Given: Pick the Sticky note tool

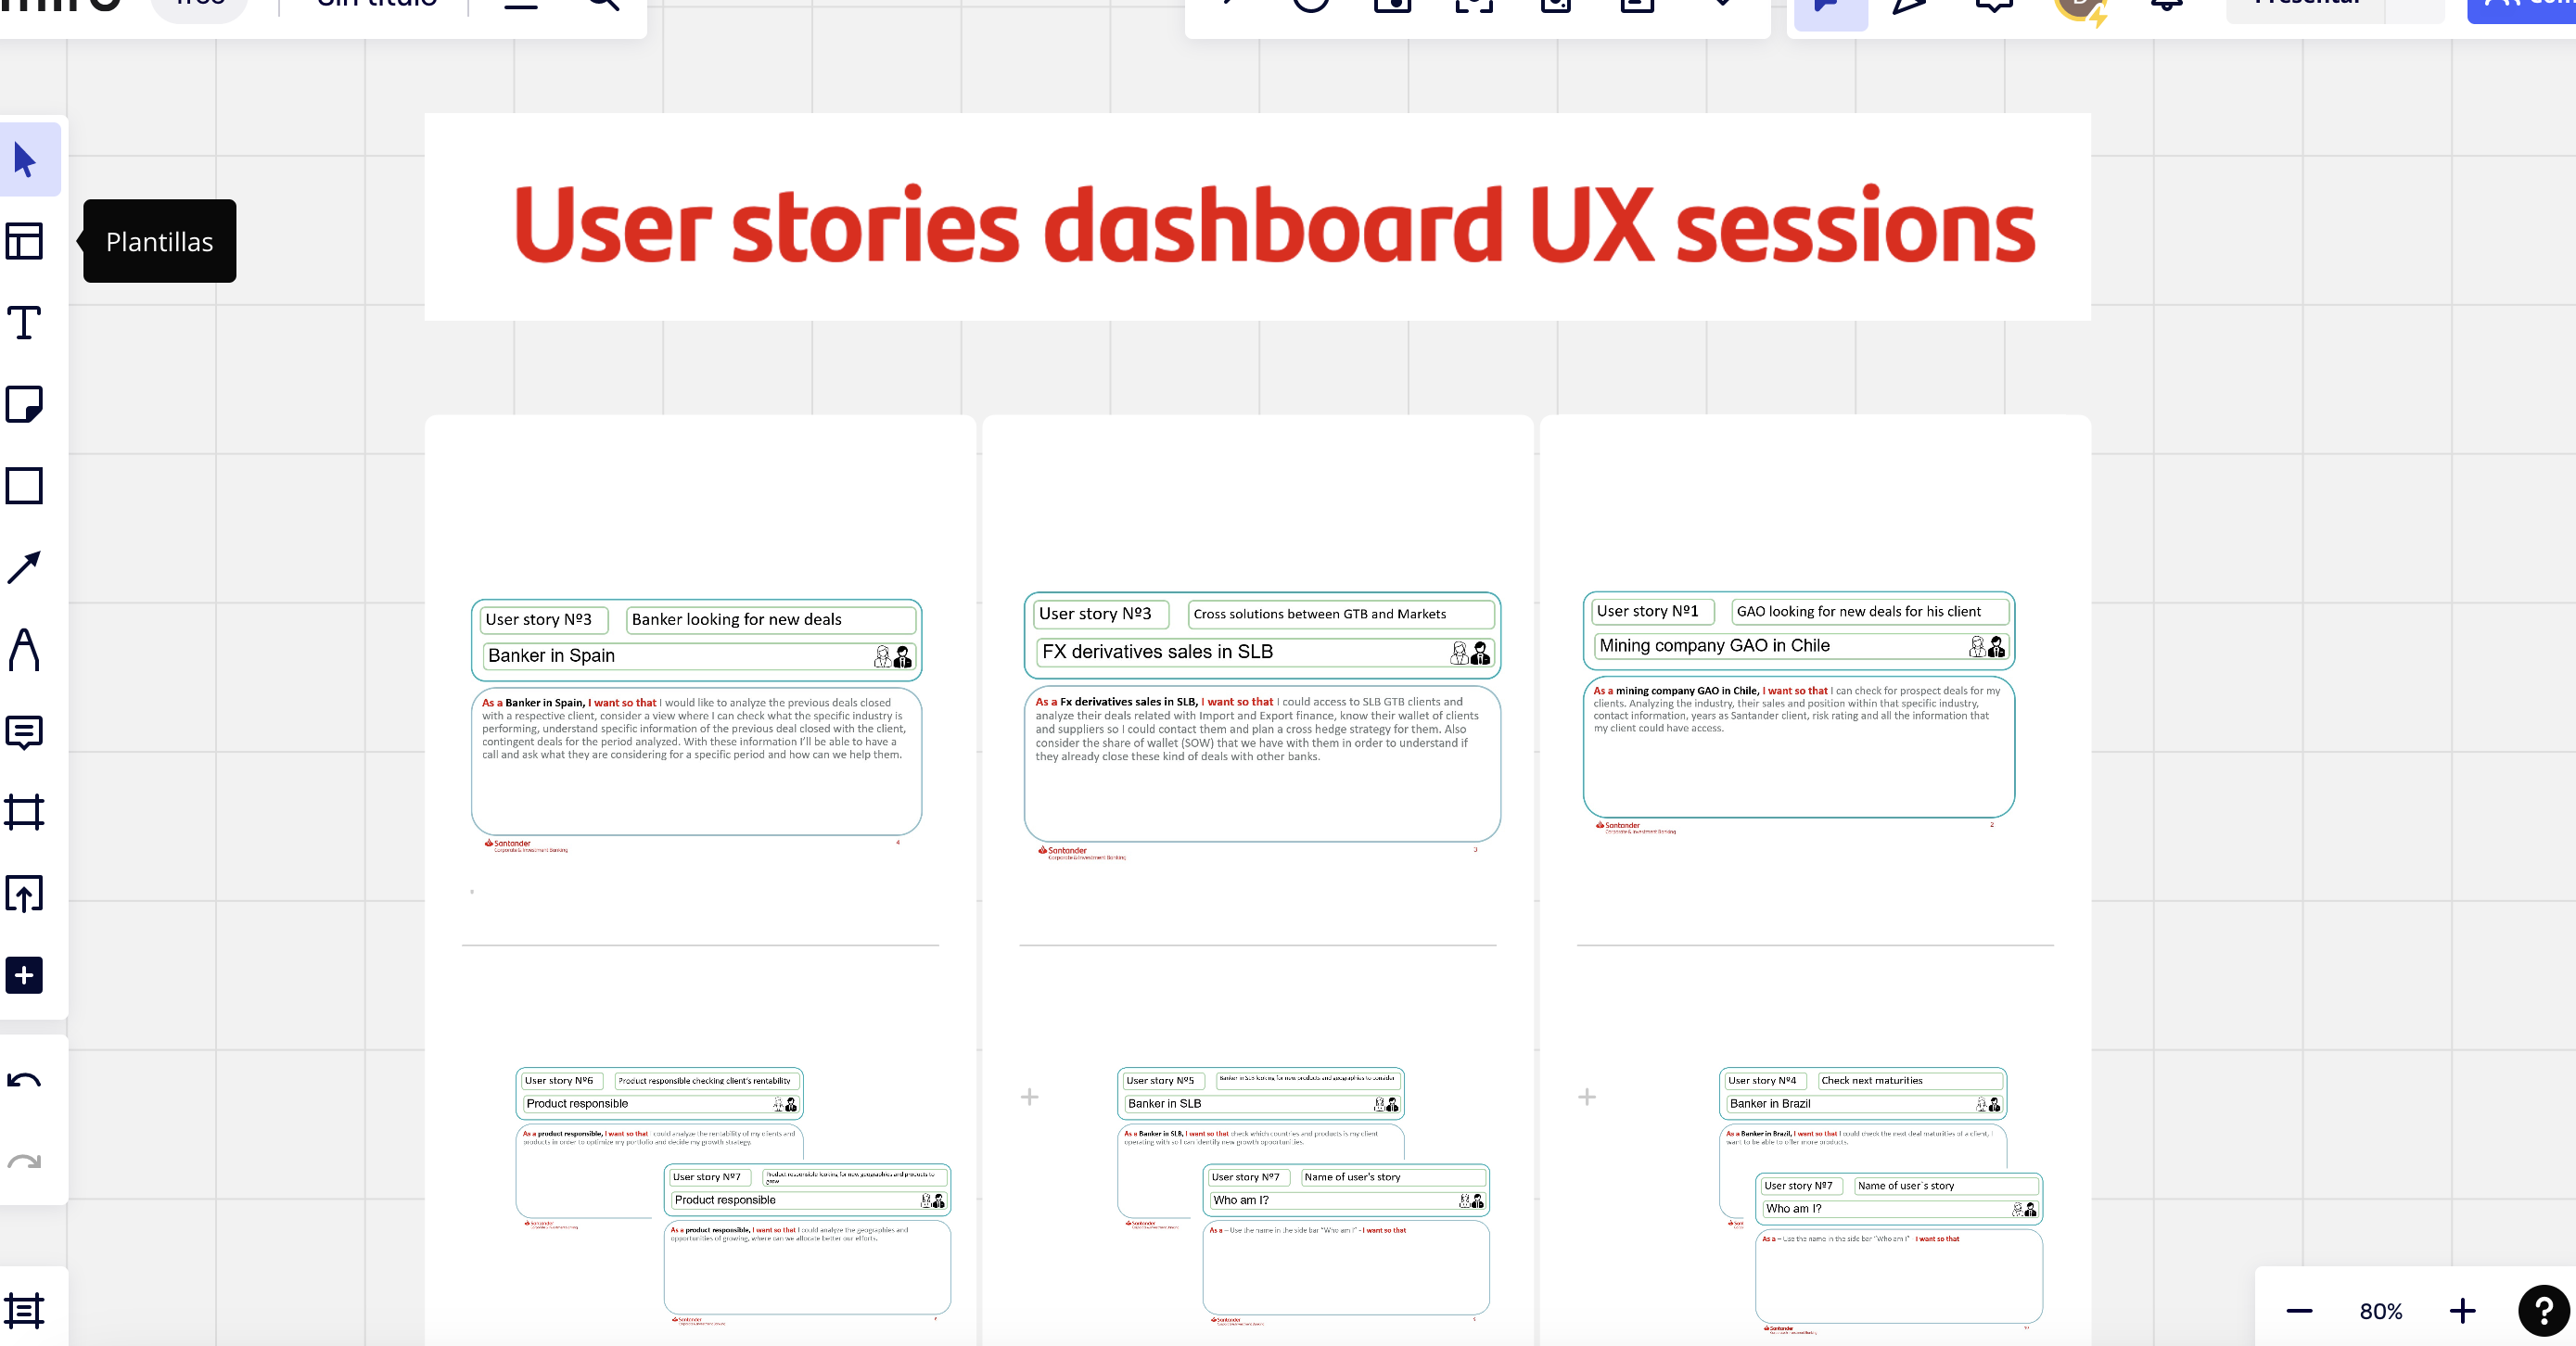Looking at the screenshot, I should pyautogui.click(x=25, y=404).
